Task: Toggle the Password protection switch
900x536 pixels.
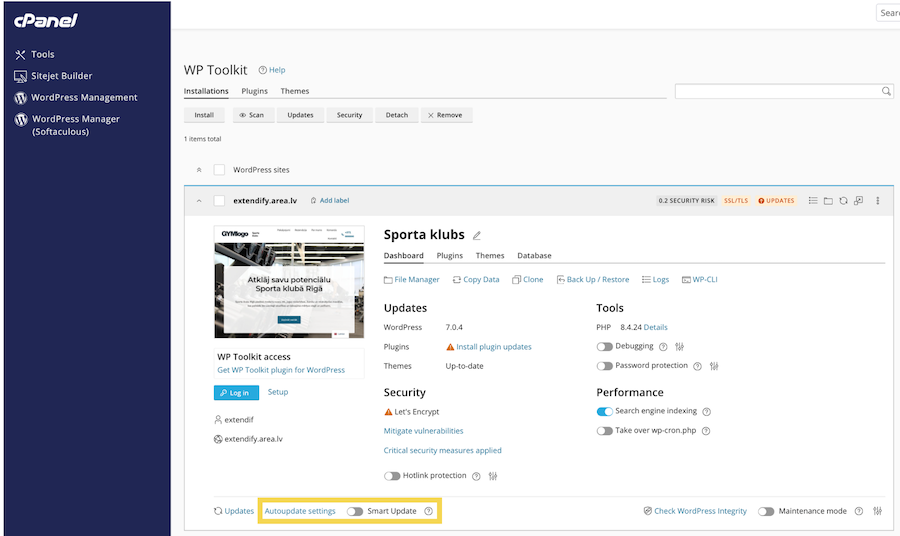Action: click(604, 366)
